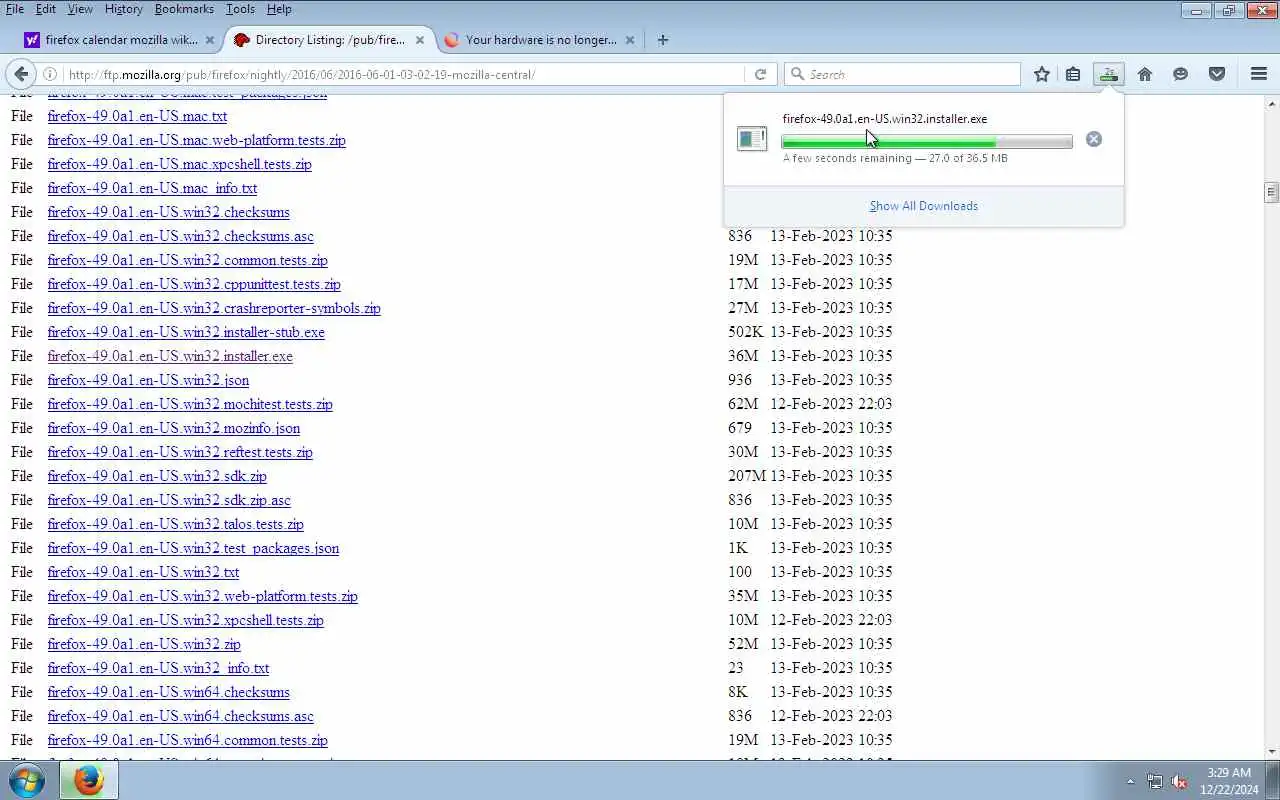1280x800 pixels.
Task: Click the Firefox taskbar icon
Action: point(88,780)
